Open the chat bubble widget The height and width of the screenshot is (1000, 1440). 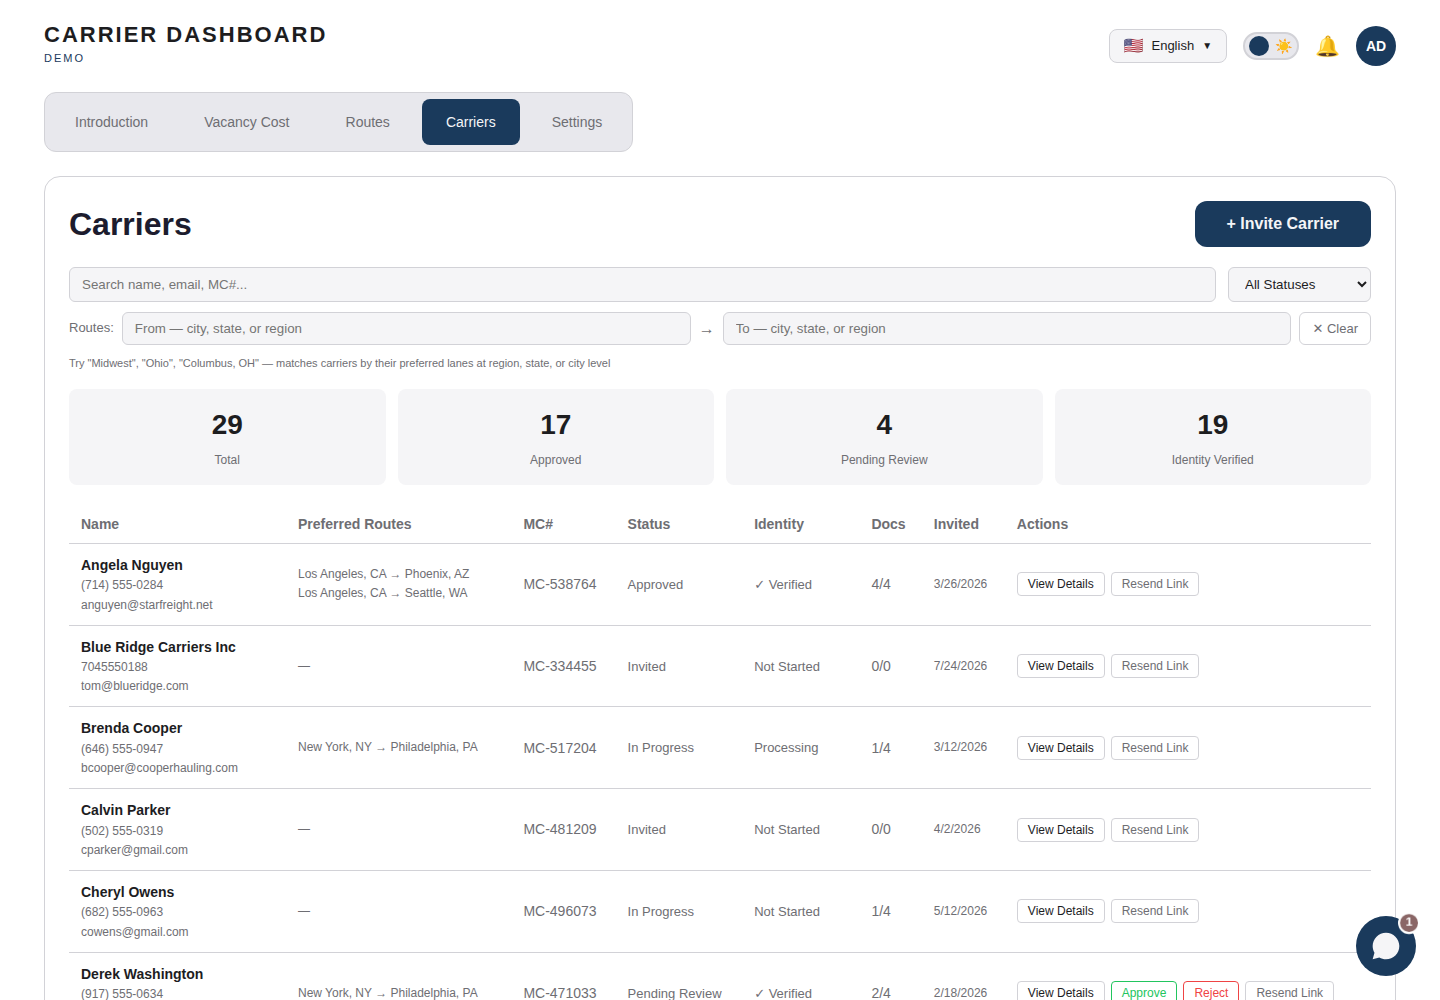click(1386, 946)
